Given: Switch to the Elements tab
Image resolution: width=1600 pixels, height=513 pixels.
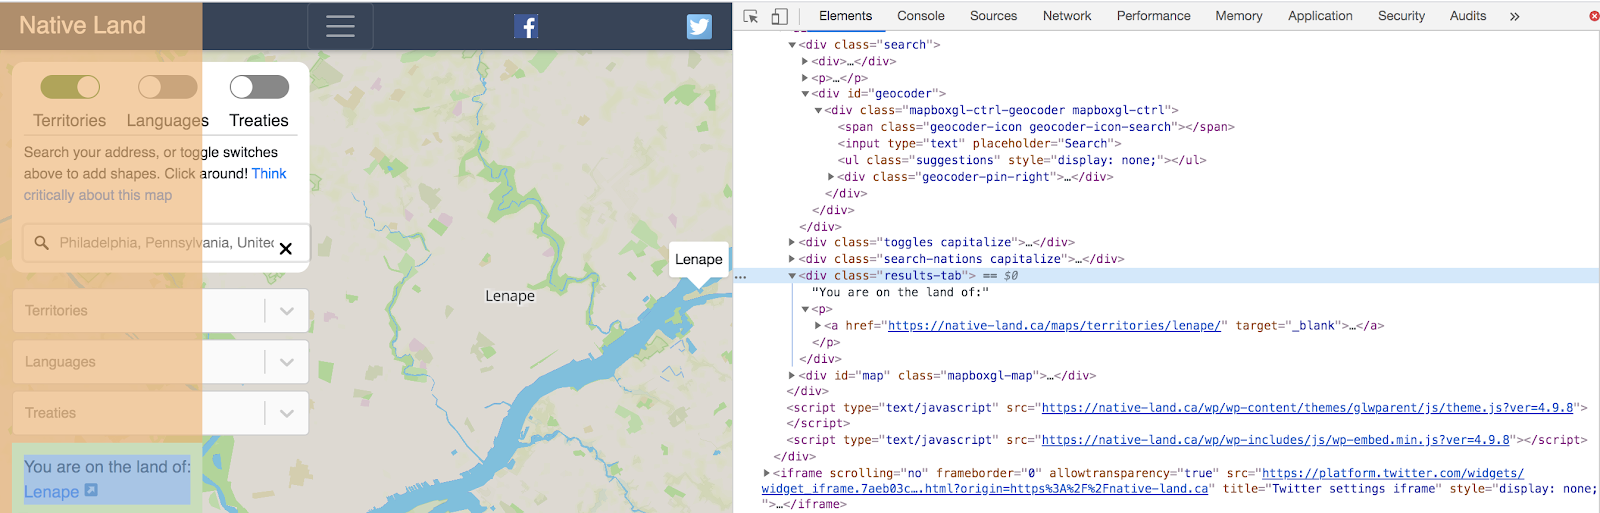Looking at the screenshot, I should coord(845,16).
